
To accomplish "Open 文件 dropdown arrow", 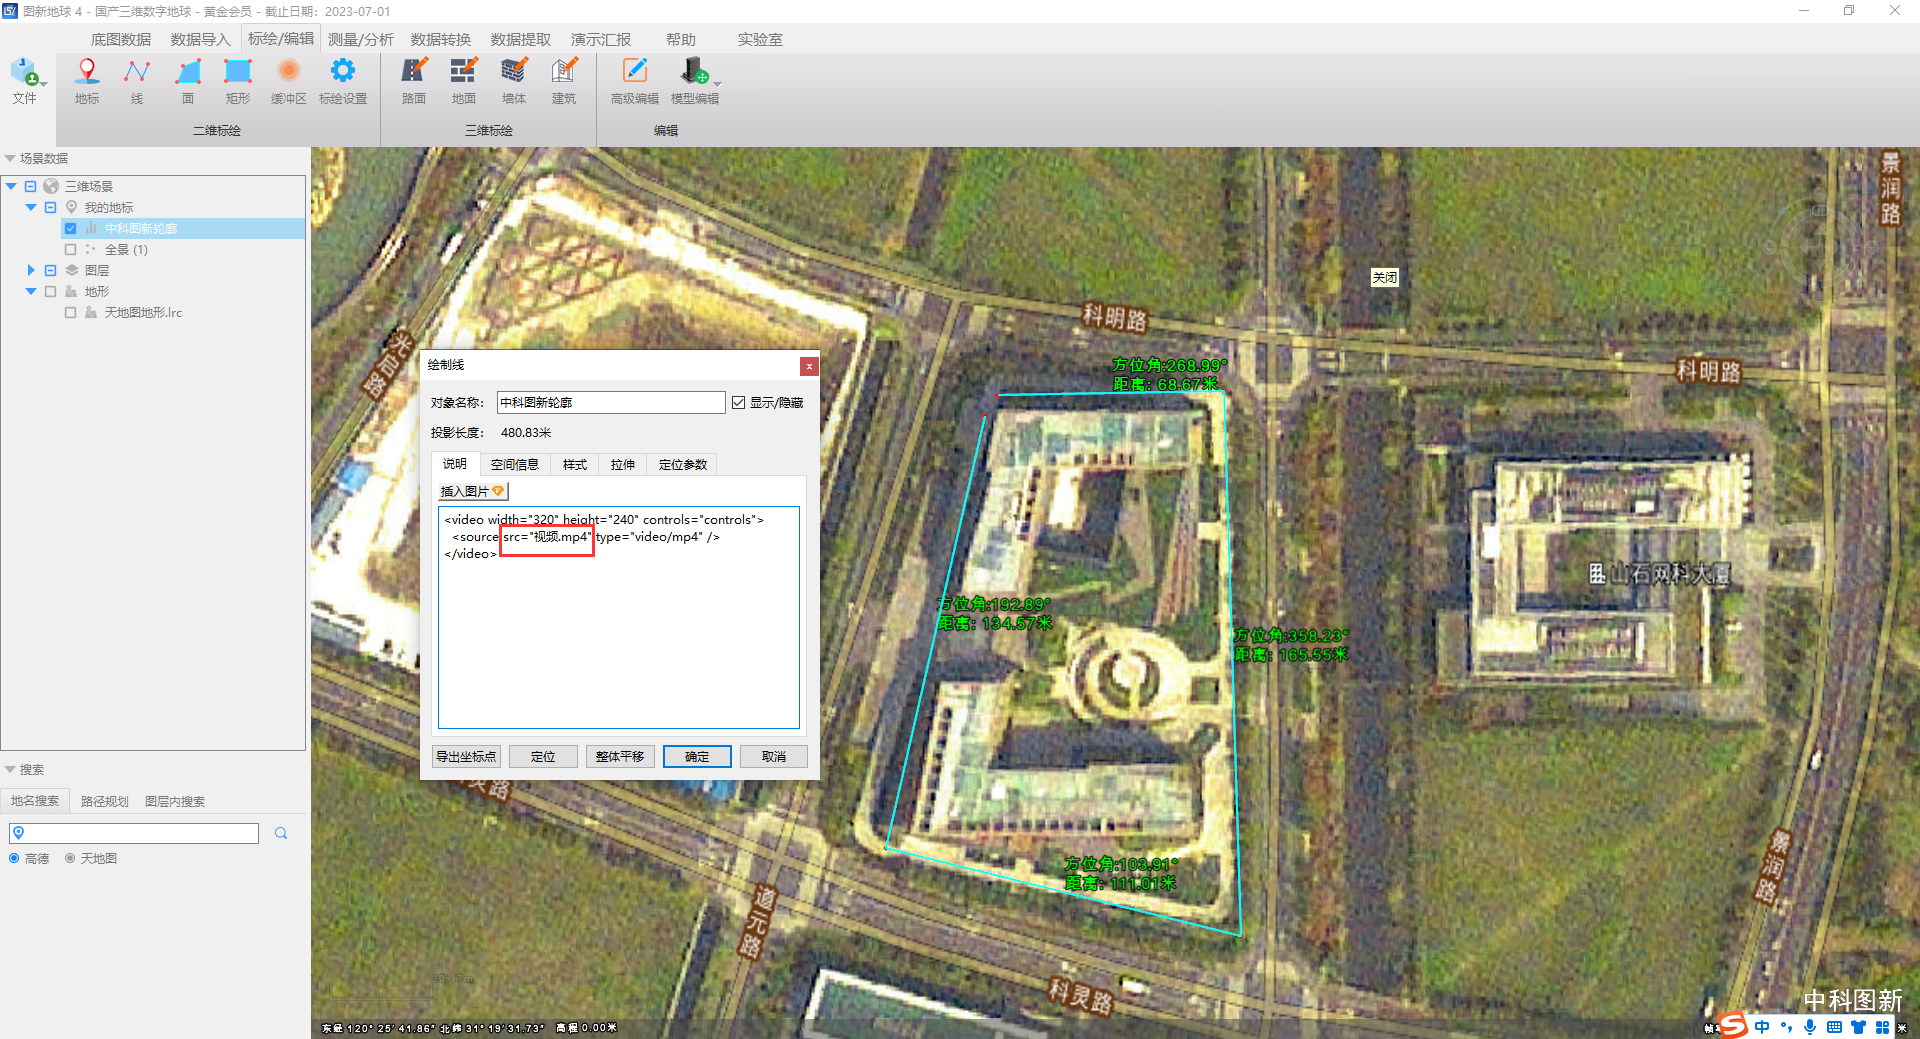I will [44, 84].
